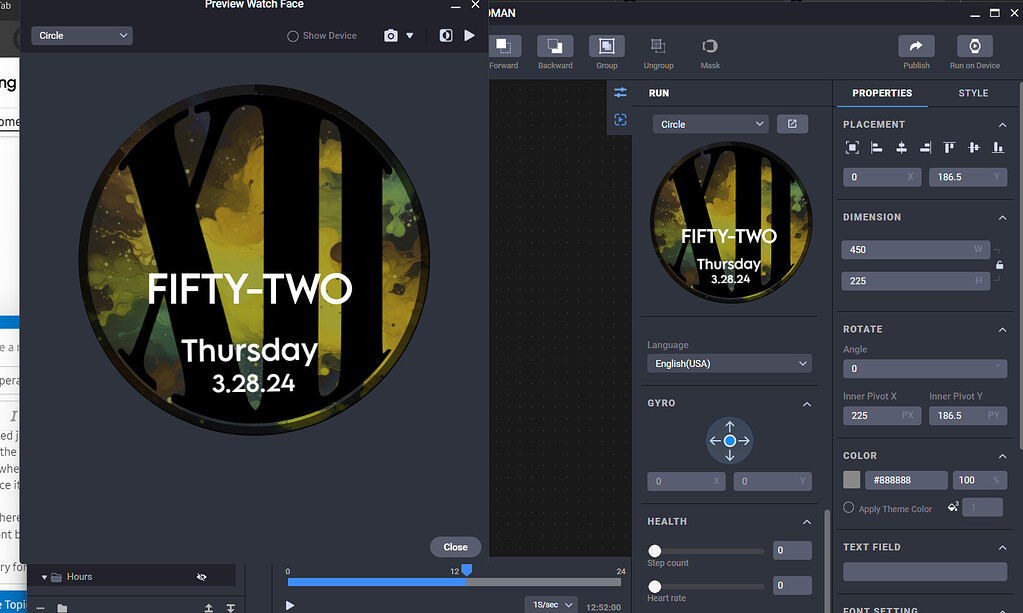This screenshot has width=1023, height=613.
Task: Click the align to top edge icon
Action: point(949,147)
